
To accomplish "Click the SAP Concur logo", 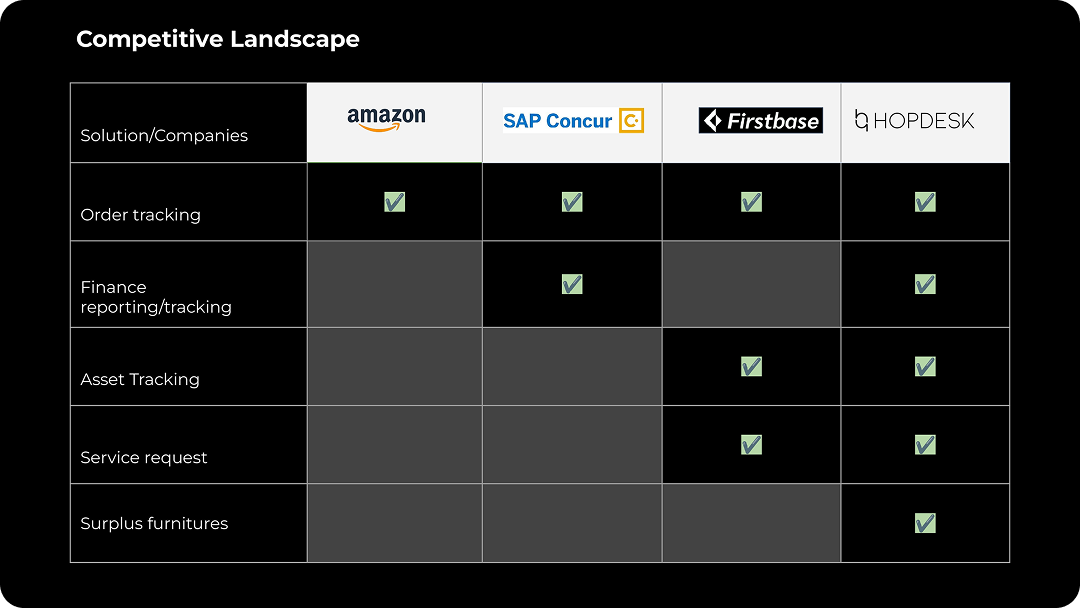I will click(573, 121).
